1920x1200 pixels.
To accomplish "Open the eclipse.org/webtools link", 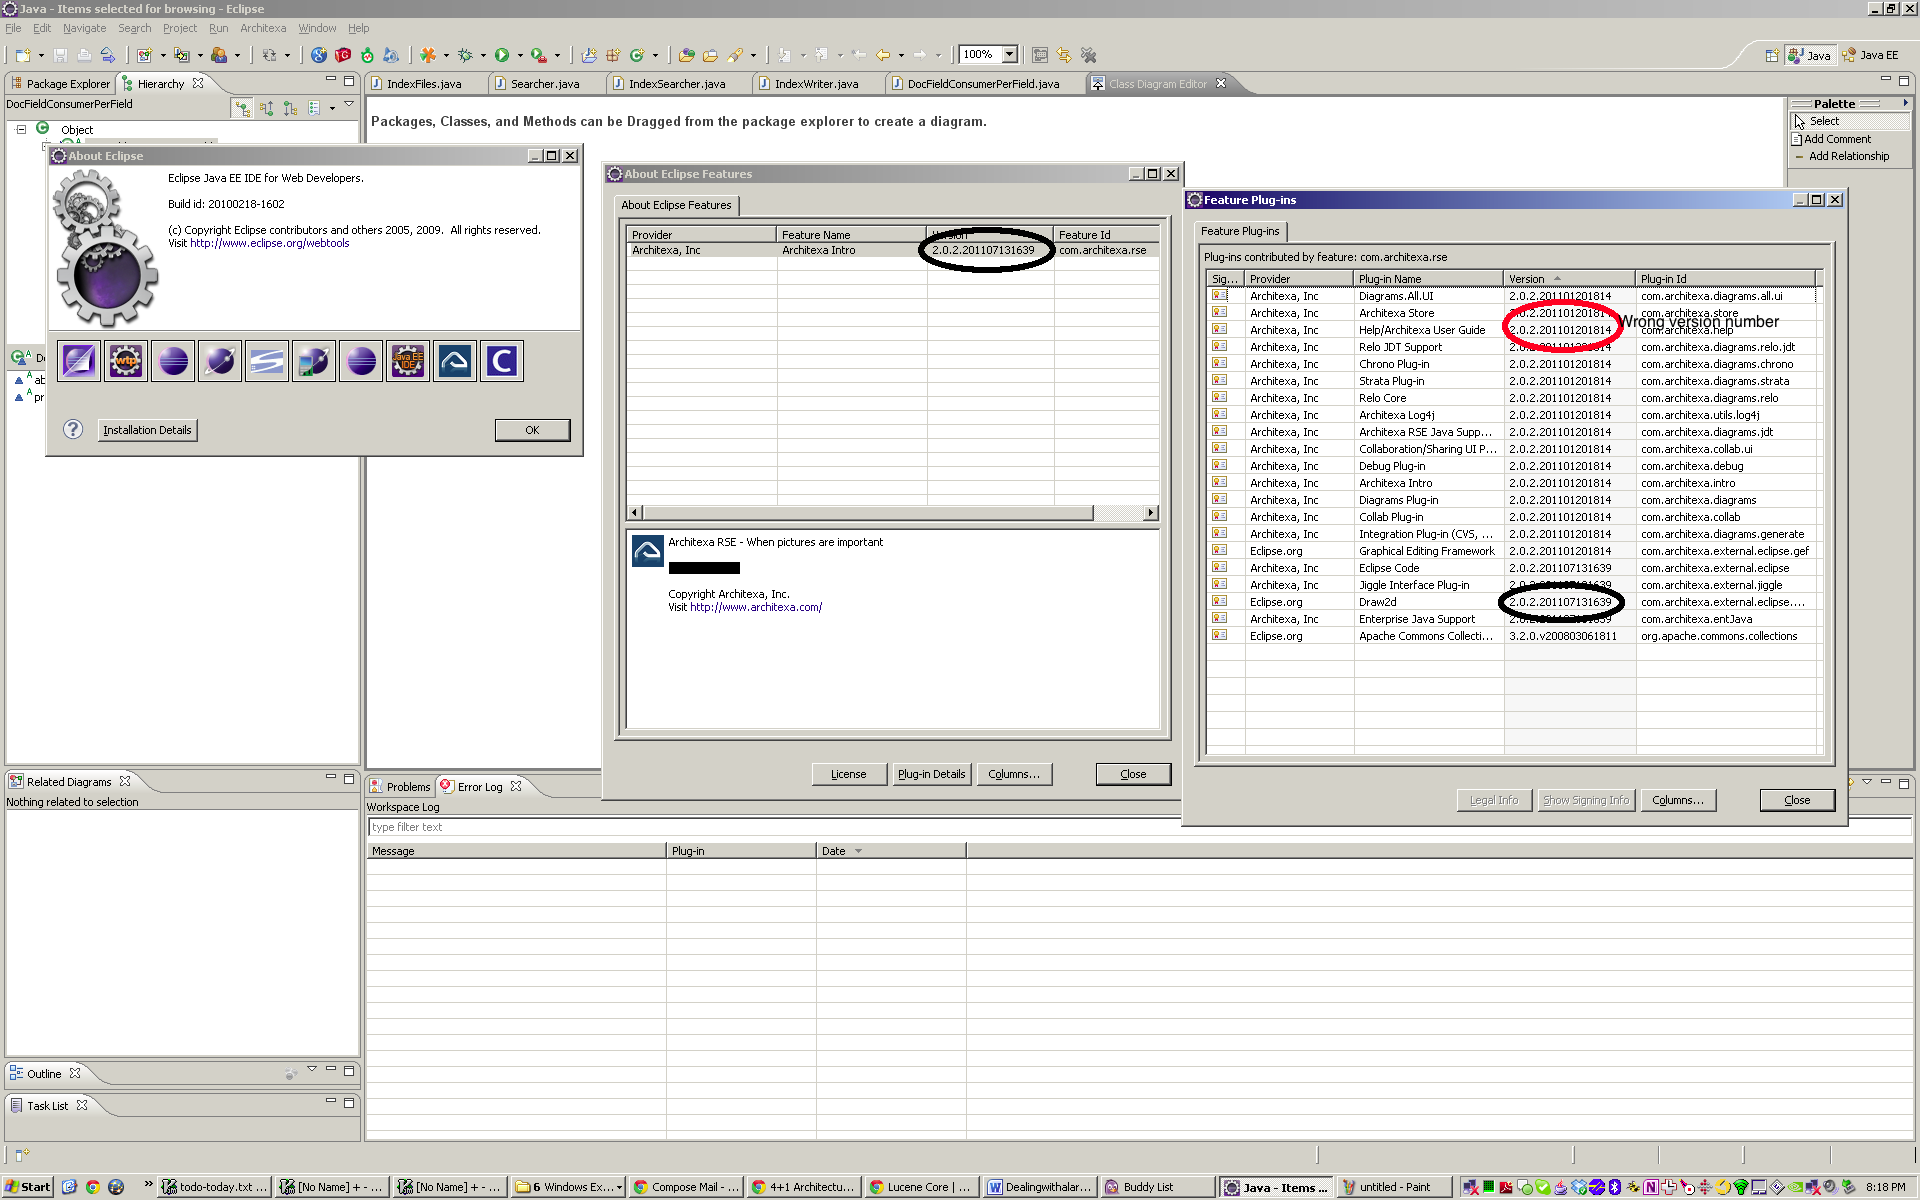I will [x=269, y=243].
